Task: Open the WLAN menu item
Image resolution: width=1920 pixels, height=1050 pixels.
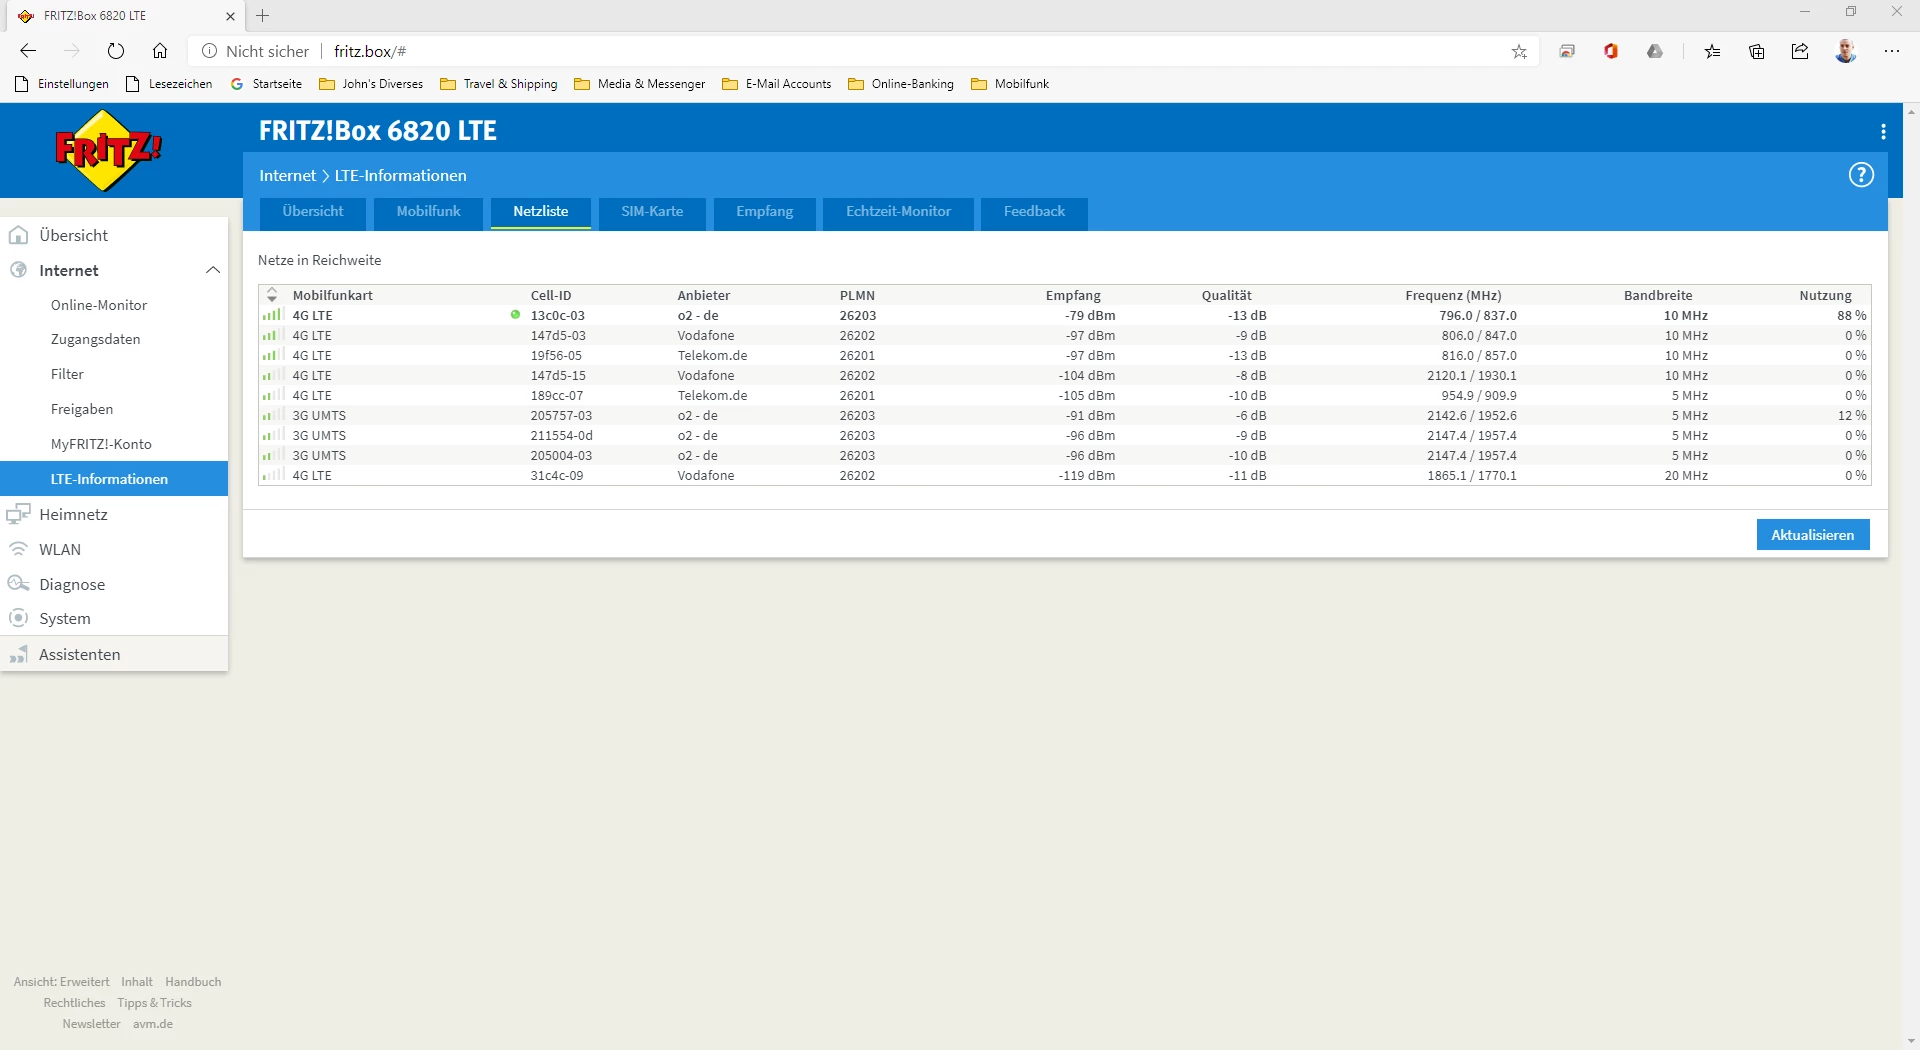Action: tap(60, 549)
